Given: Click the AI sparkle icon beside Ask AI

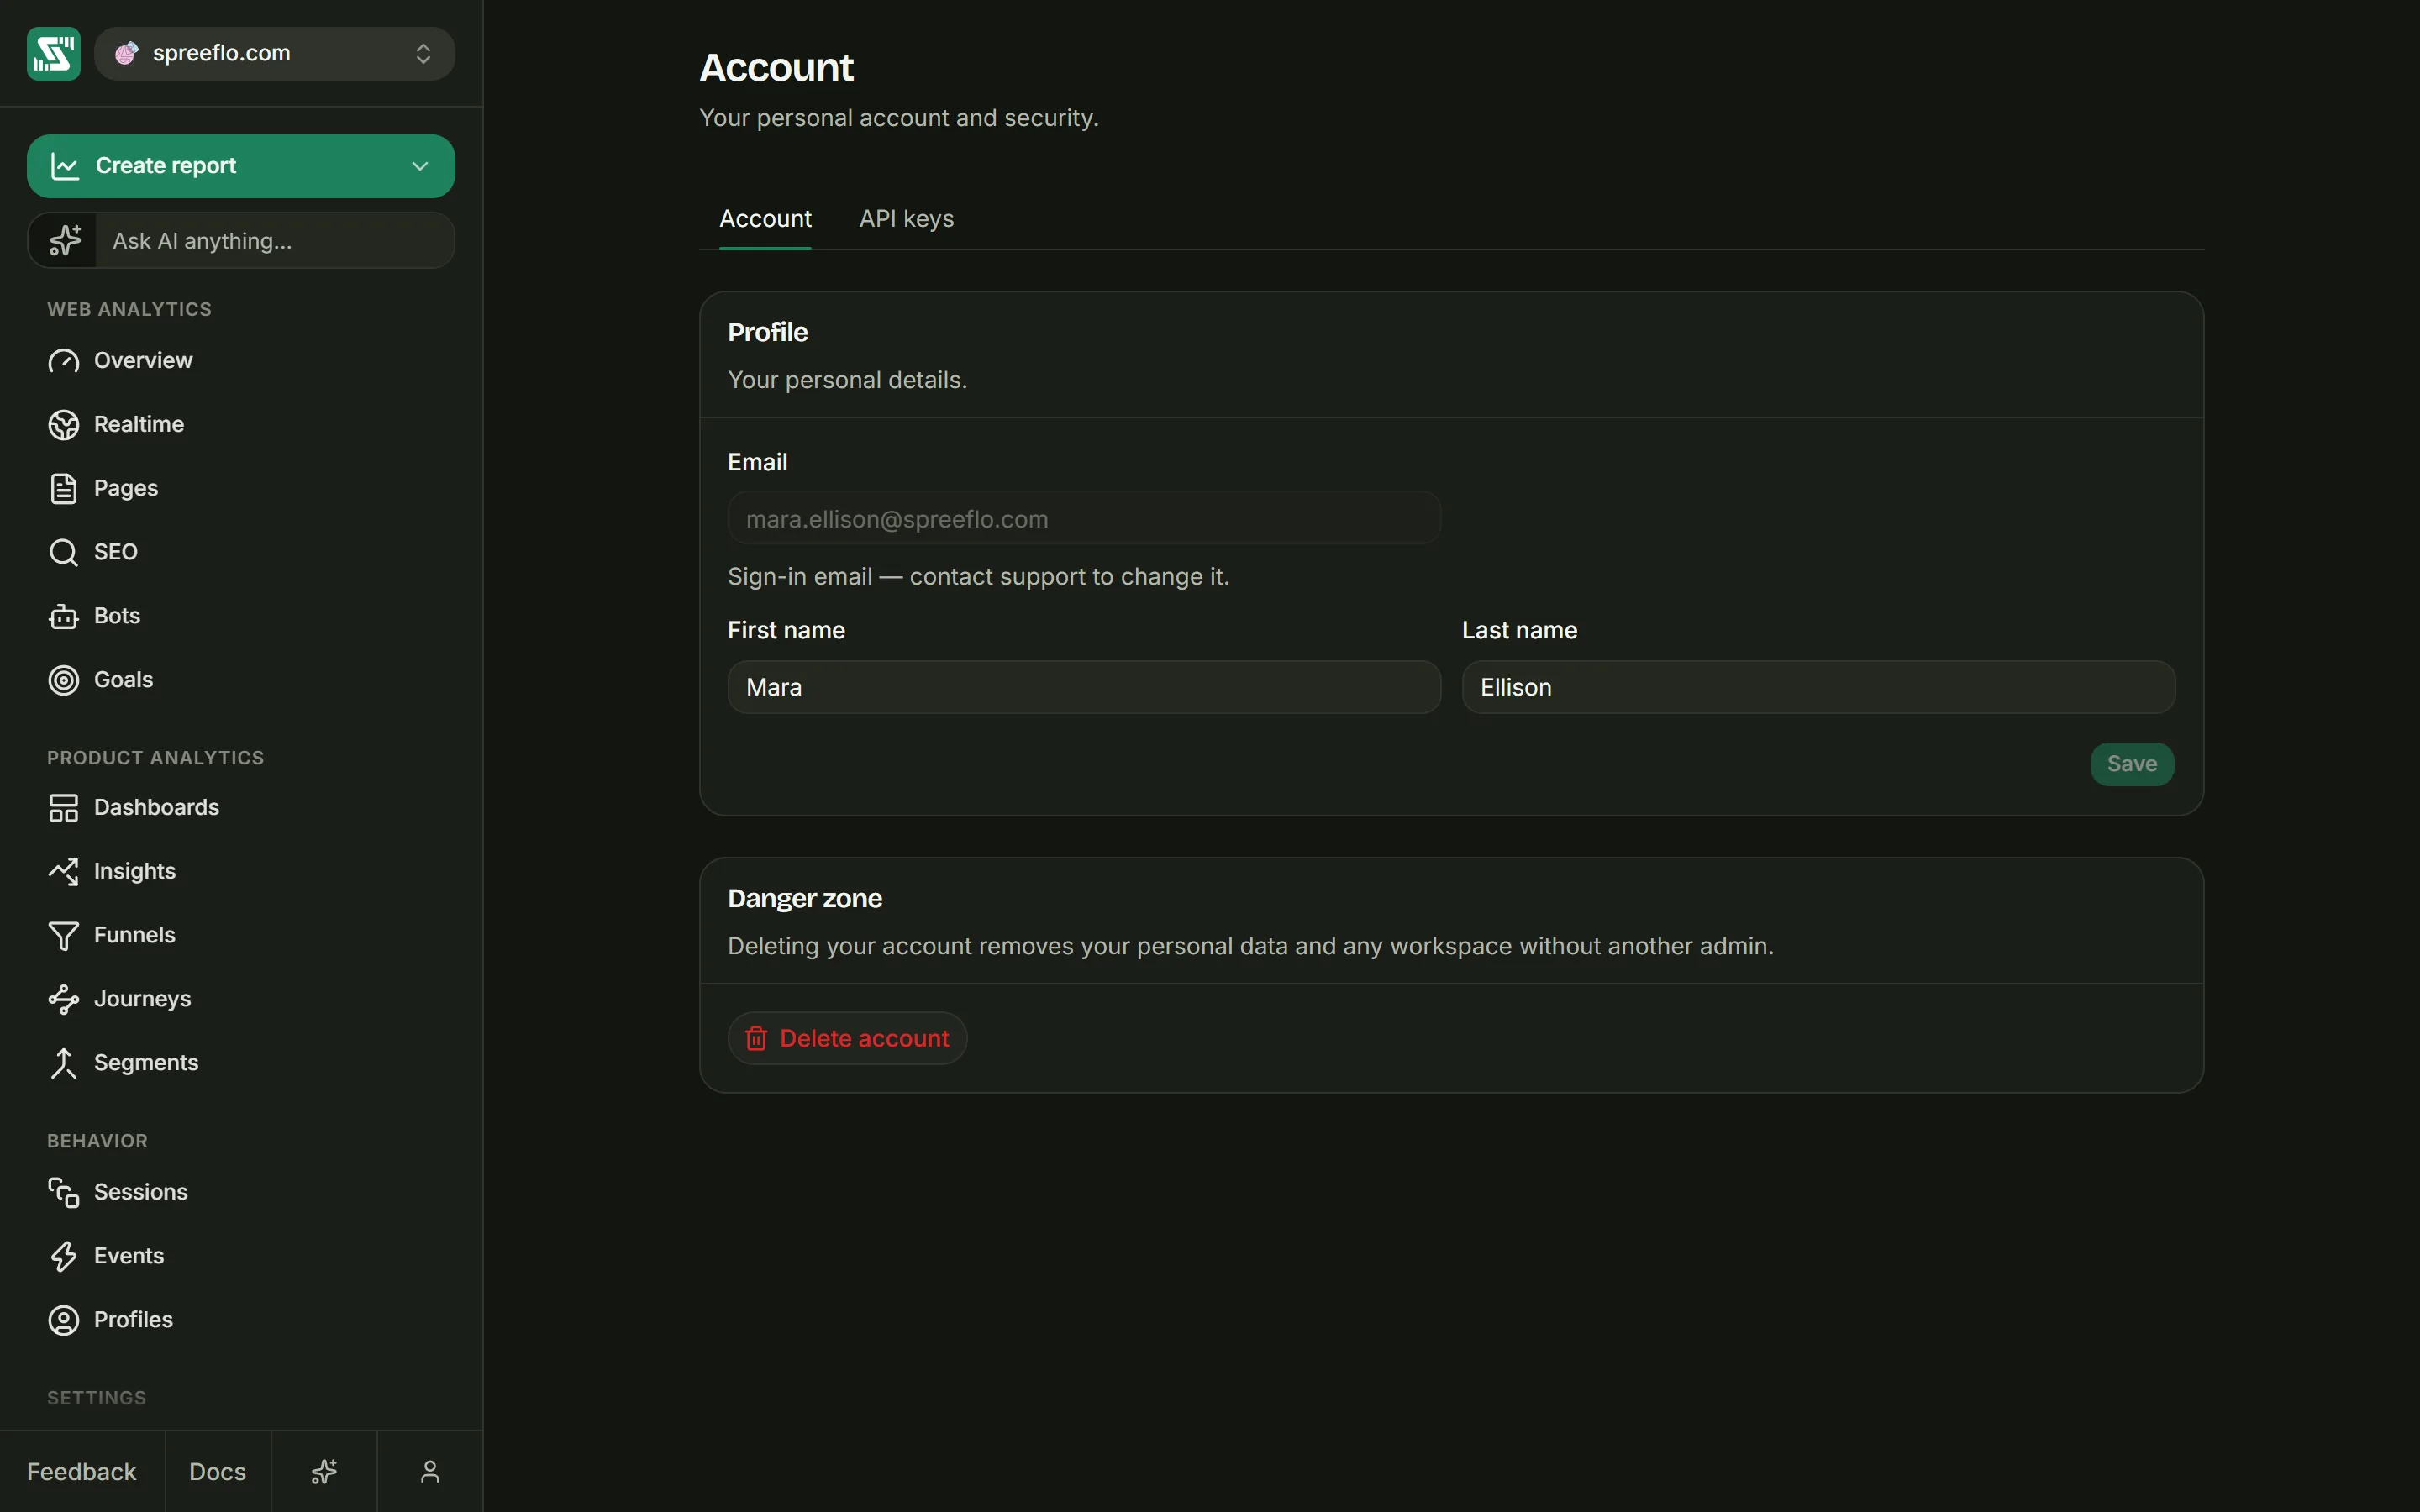Looking at the screenshot, I should click(65, 240).
